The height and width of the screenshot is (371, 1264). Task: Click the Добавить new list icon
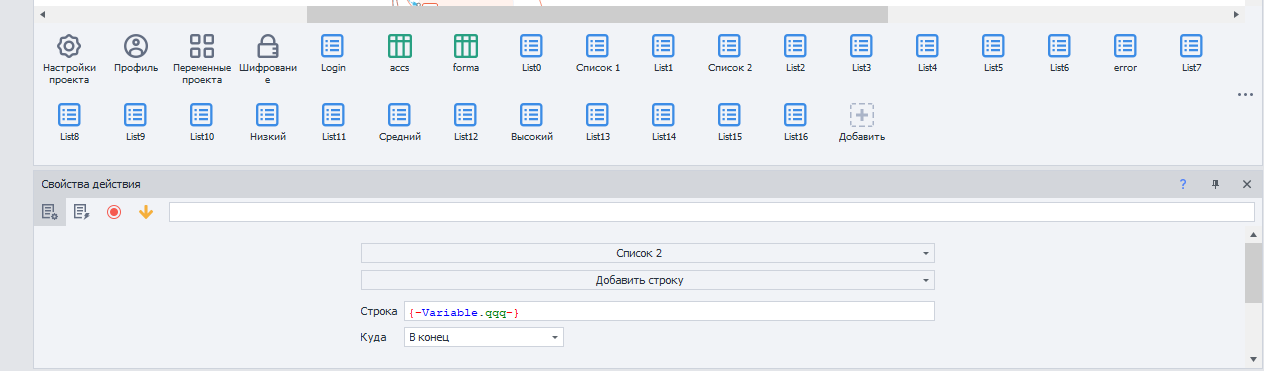click(x=861, y=114)
